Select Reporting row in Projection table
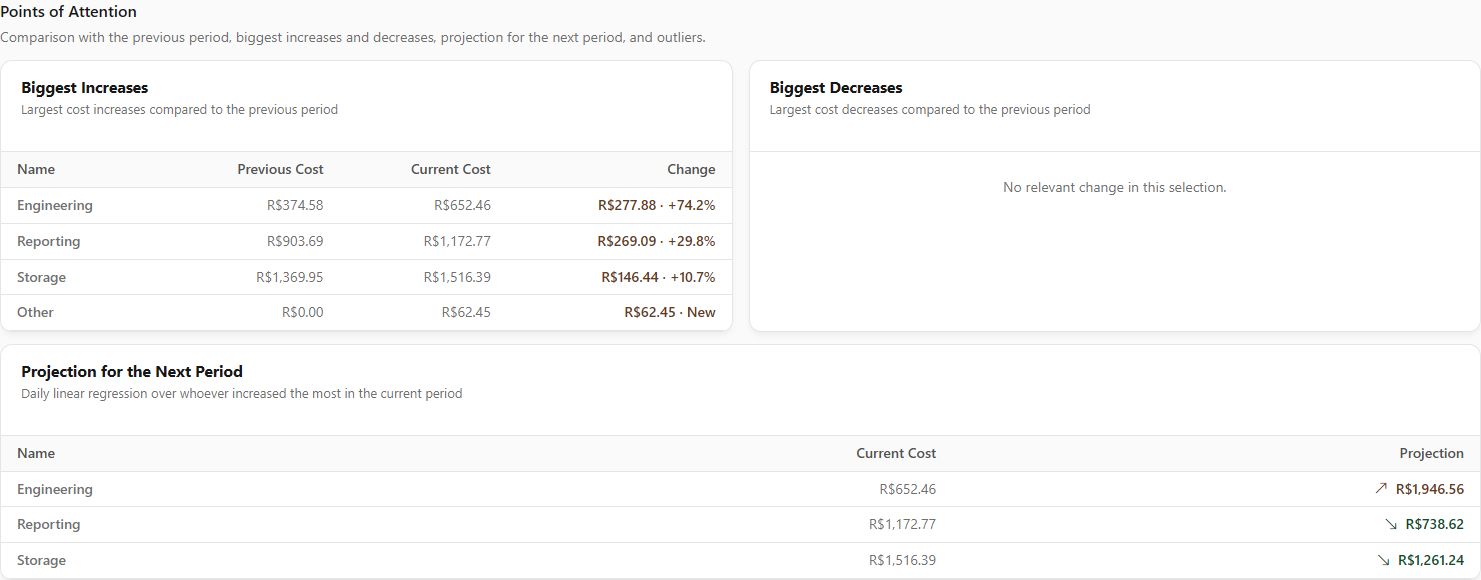Viewport: 1481px width, 580px height. coord(740,524)
